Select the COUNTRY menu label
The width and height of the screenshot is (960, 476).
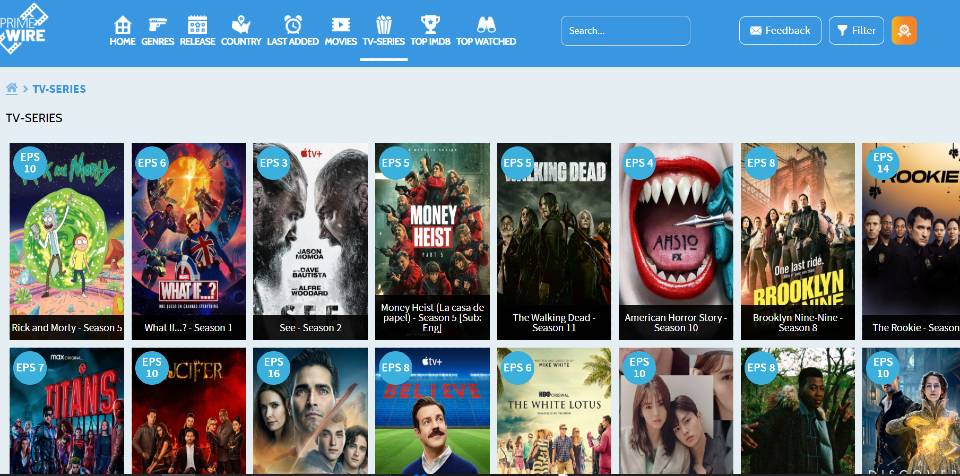pos(241,42)
